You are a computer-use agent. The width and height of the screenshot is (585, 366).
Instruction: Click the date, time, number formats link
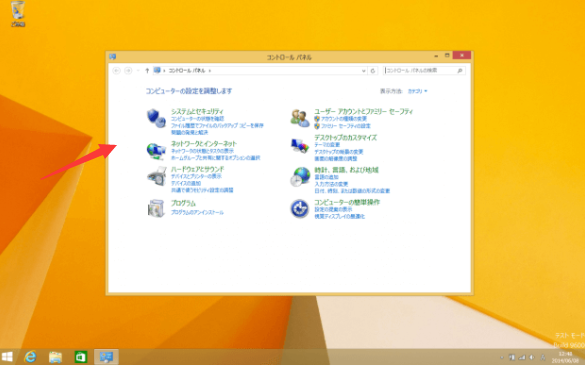point(352,191)
